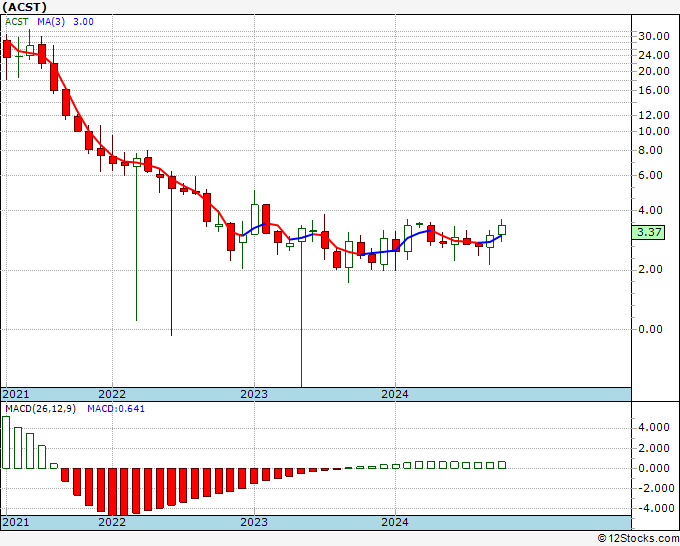Click the 4.00 price axis label
Viewport: 680px width, 546px height.
click(651, 210)
